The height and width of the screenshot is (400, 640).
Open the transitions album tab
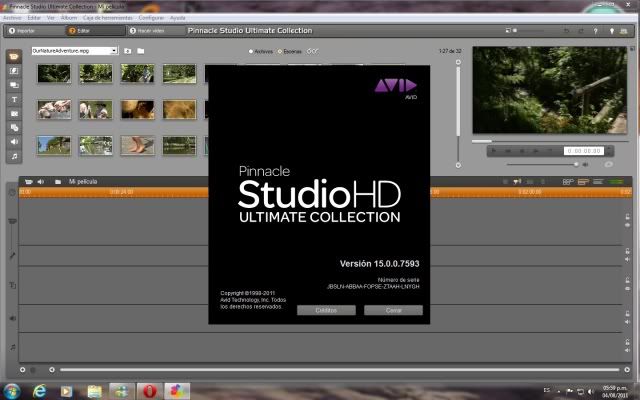pyautogui.click(x=15, y=71)
